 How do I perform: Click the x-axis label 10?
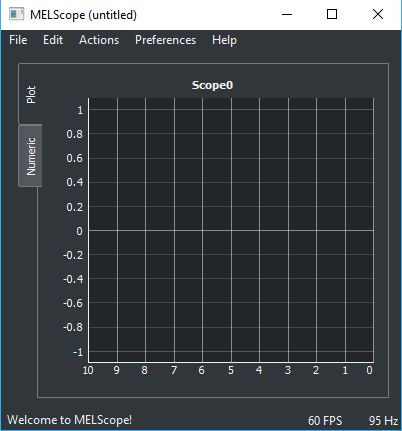[x=88, y=370]
